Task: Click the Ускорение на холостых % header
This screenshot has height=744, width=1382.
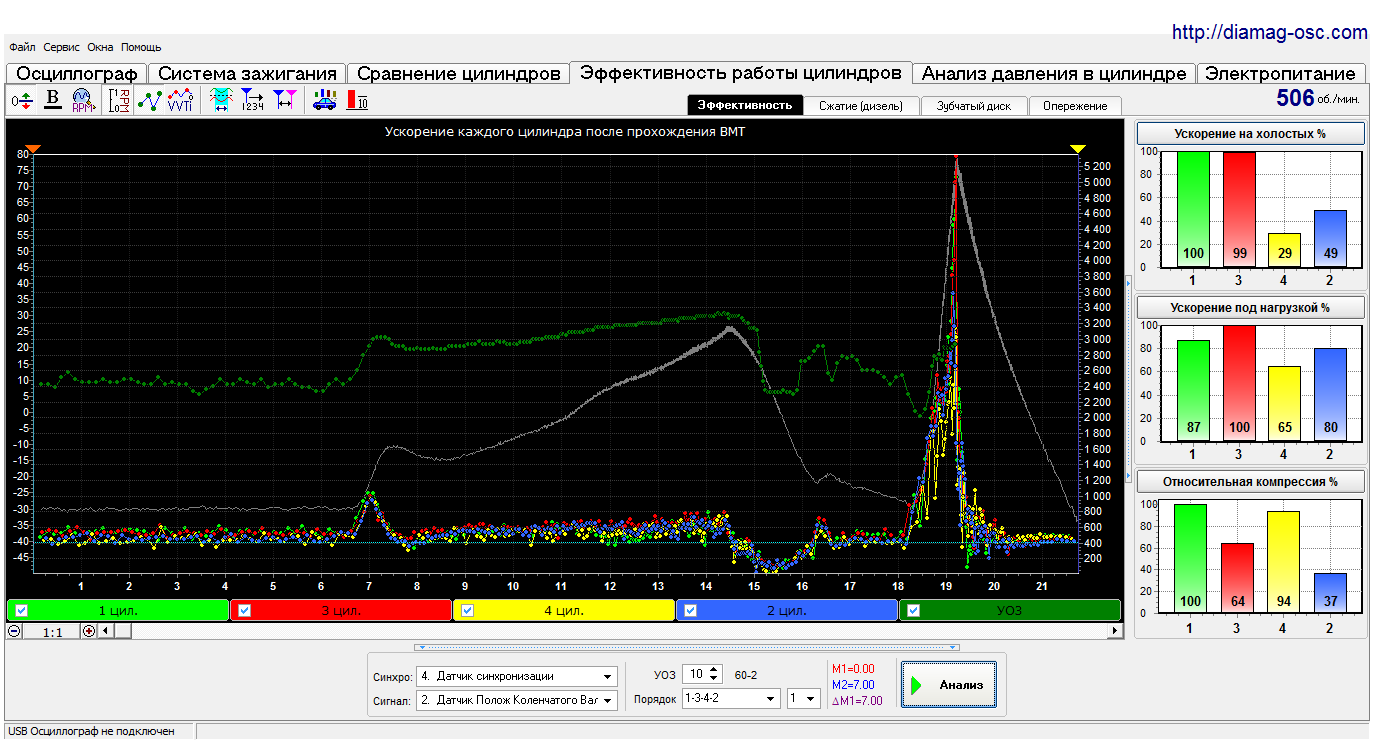Action: 1250,134
